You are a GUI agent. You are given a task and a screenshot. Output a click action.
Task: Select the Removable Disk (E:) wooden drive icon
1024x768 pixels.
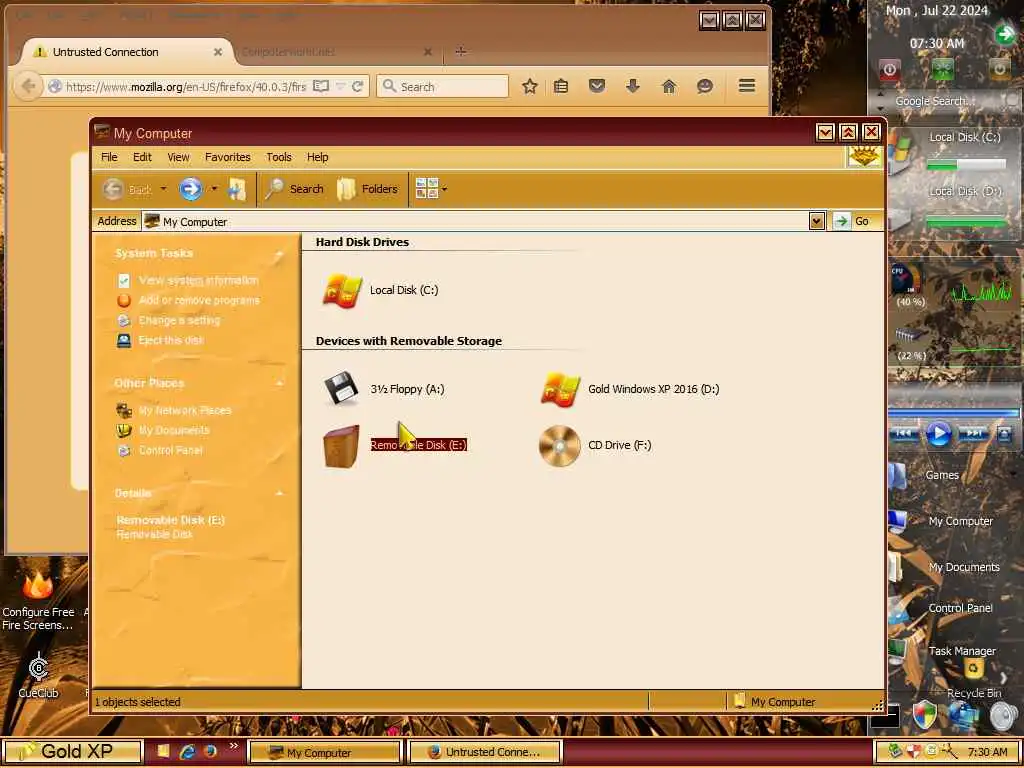[341, 446]
